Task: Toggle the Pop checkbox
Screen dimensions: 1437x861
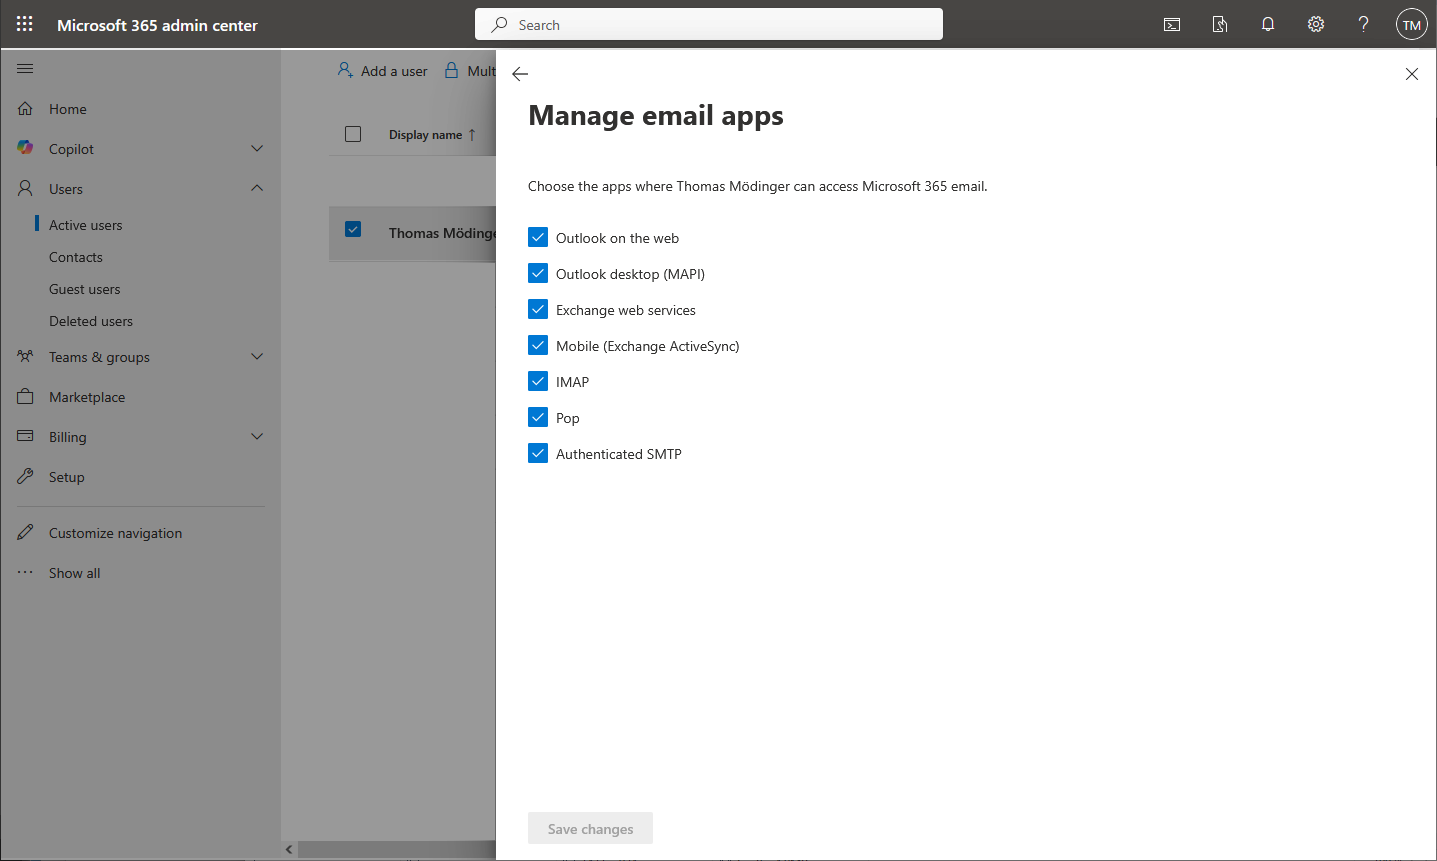Action: click(538, 418)
